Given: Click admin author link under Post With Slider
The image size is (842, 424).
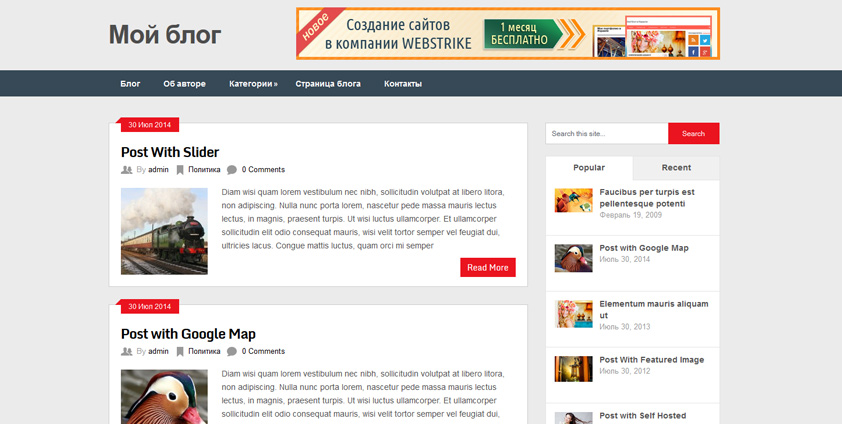Looking at the screenshot, I should pos(158,170).
